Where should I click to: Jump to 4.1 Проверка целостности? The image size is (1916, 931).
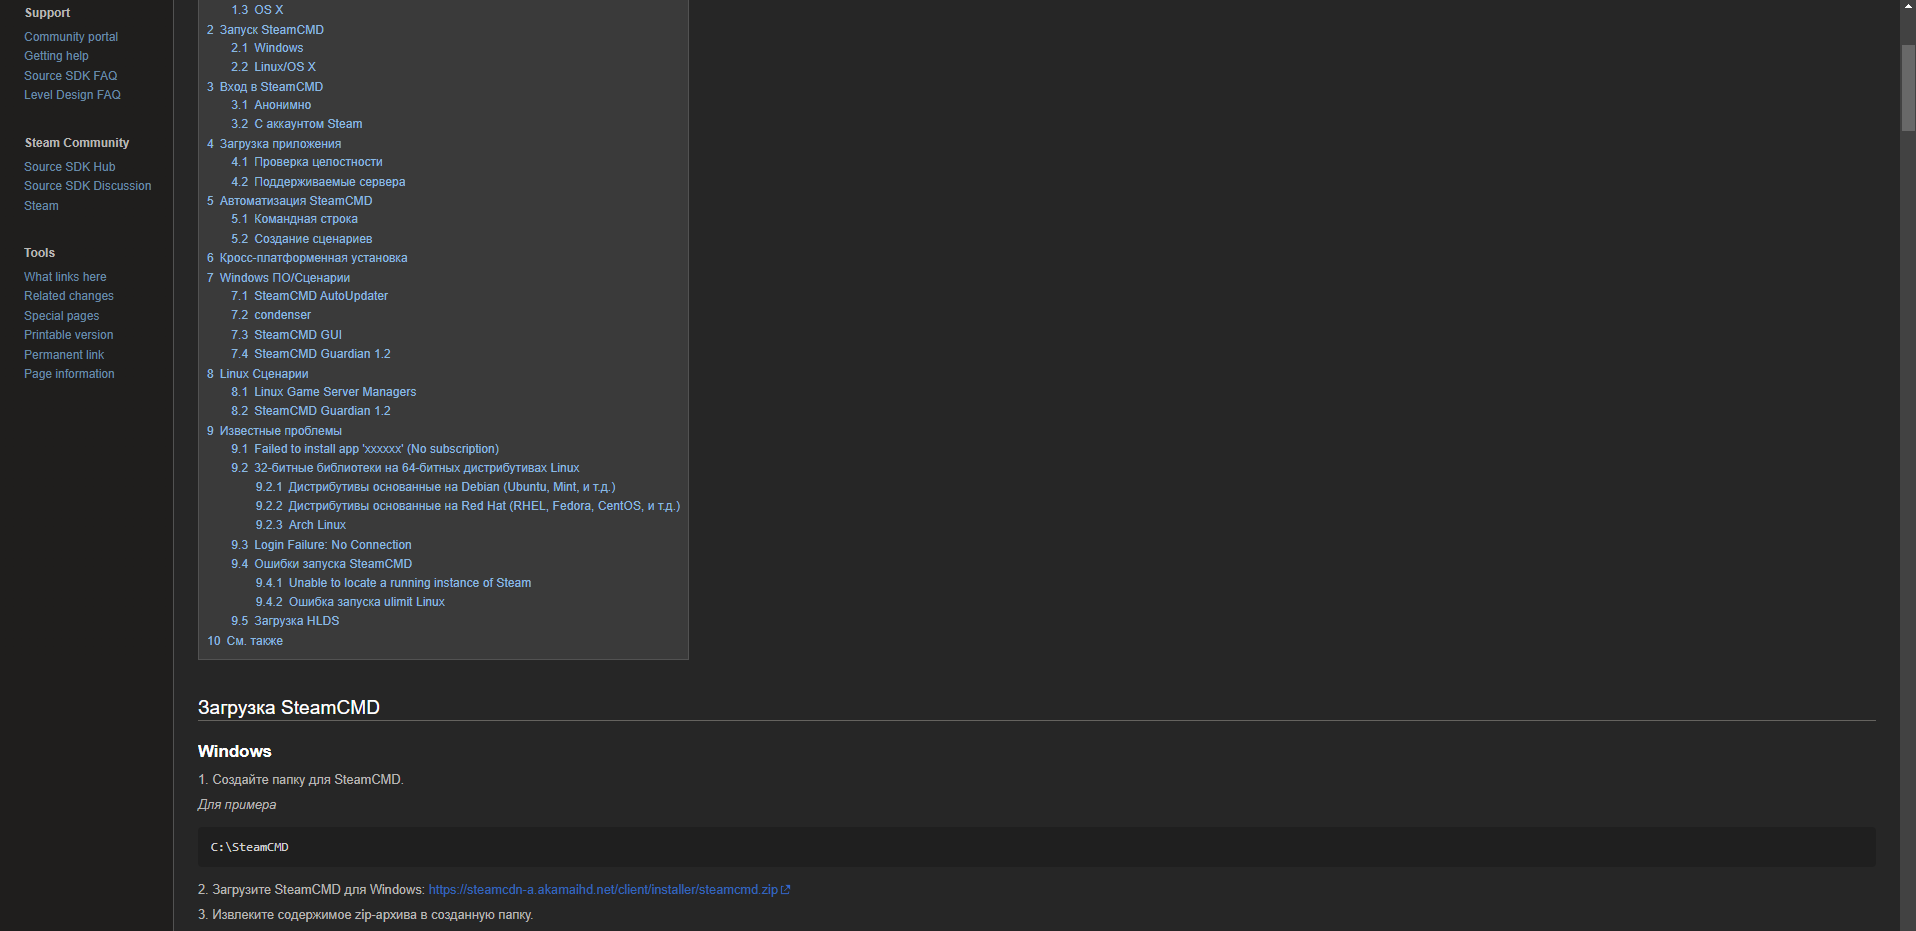pyautogui.click(x=307, y=162)
